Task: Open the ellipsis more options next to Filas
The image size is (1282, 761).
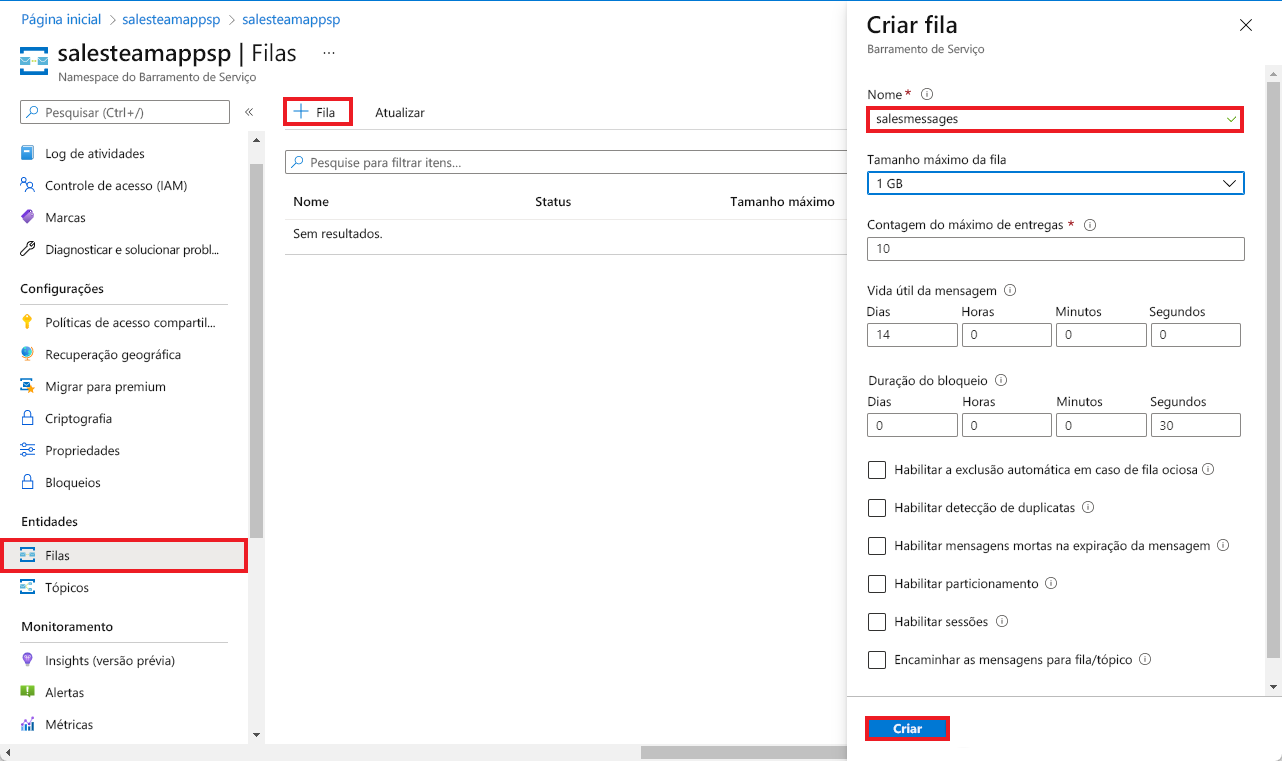Action: pyautogui.click(x=329, y=53)
